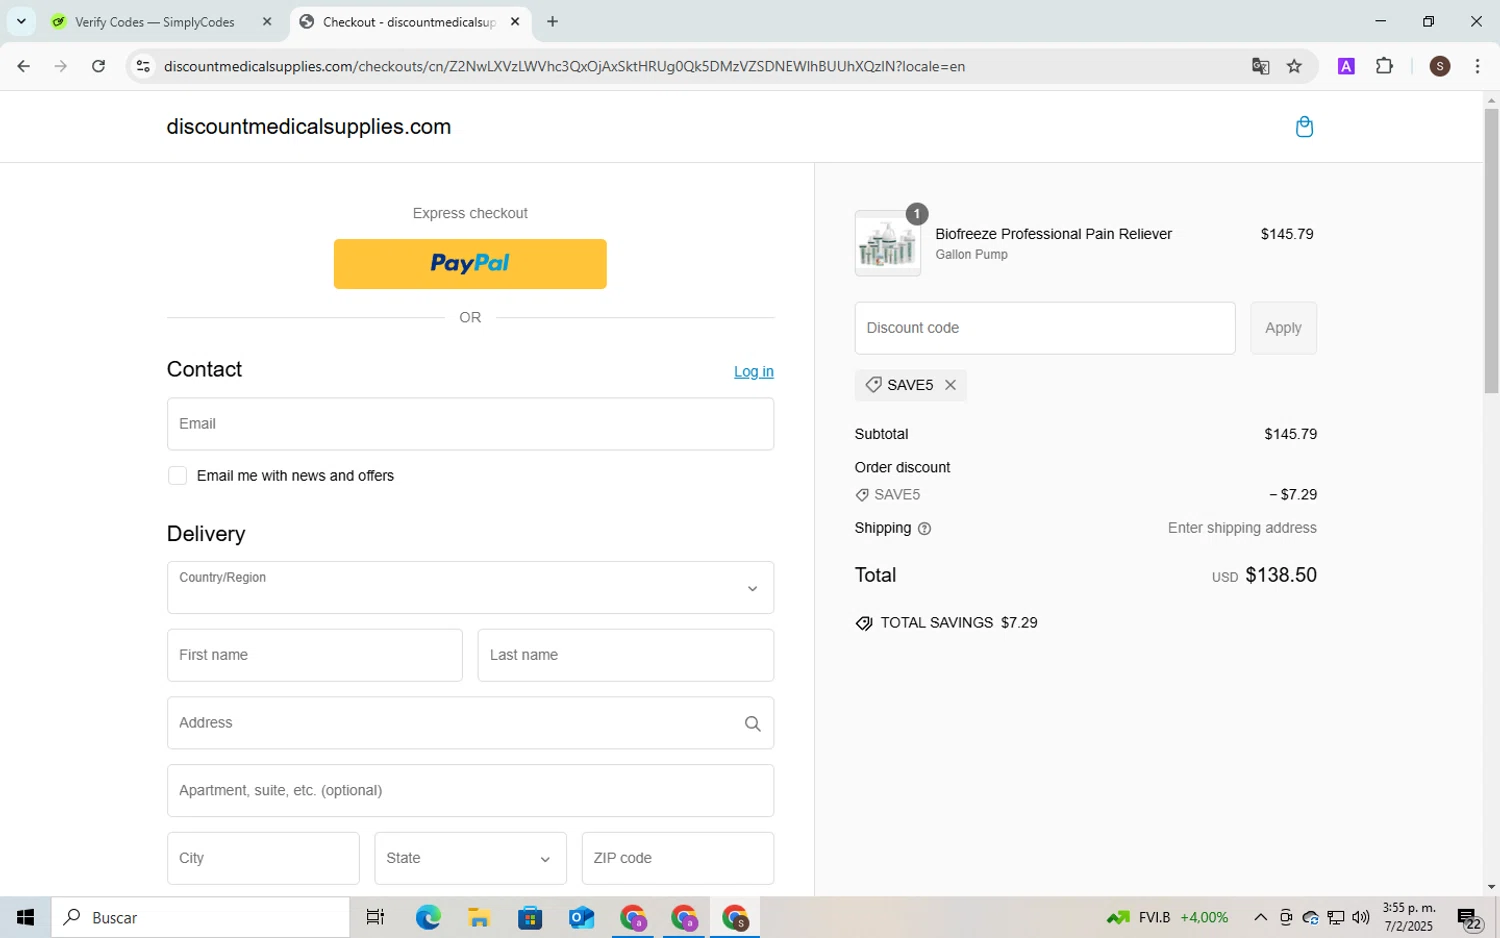Bookmark this page with the star icon
This screenshot has width=1500, height=938.
1294,66
